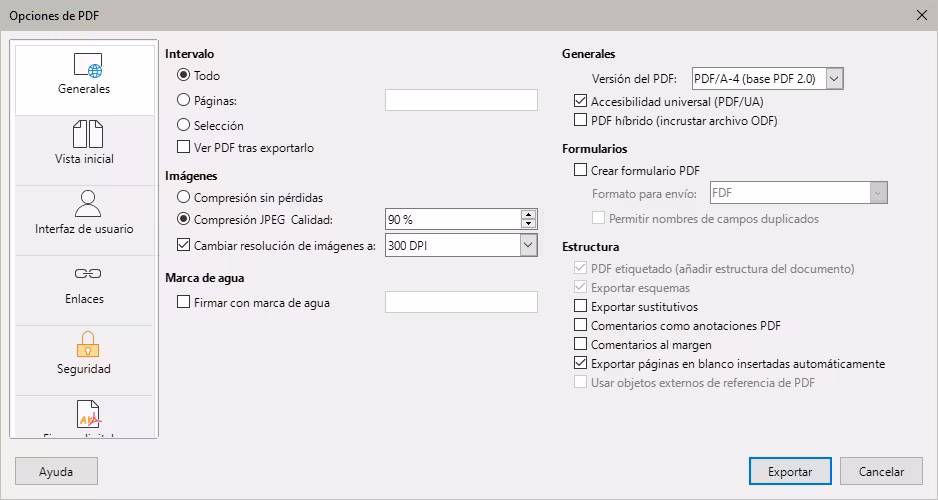Open Ayuda help button
The image size is (938, 500).
[x=56, y=471]
